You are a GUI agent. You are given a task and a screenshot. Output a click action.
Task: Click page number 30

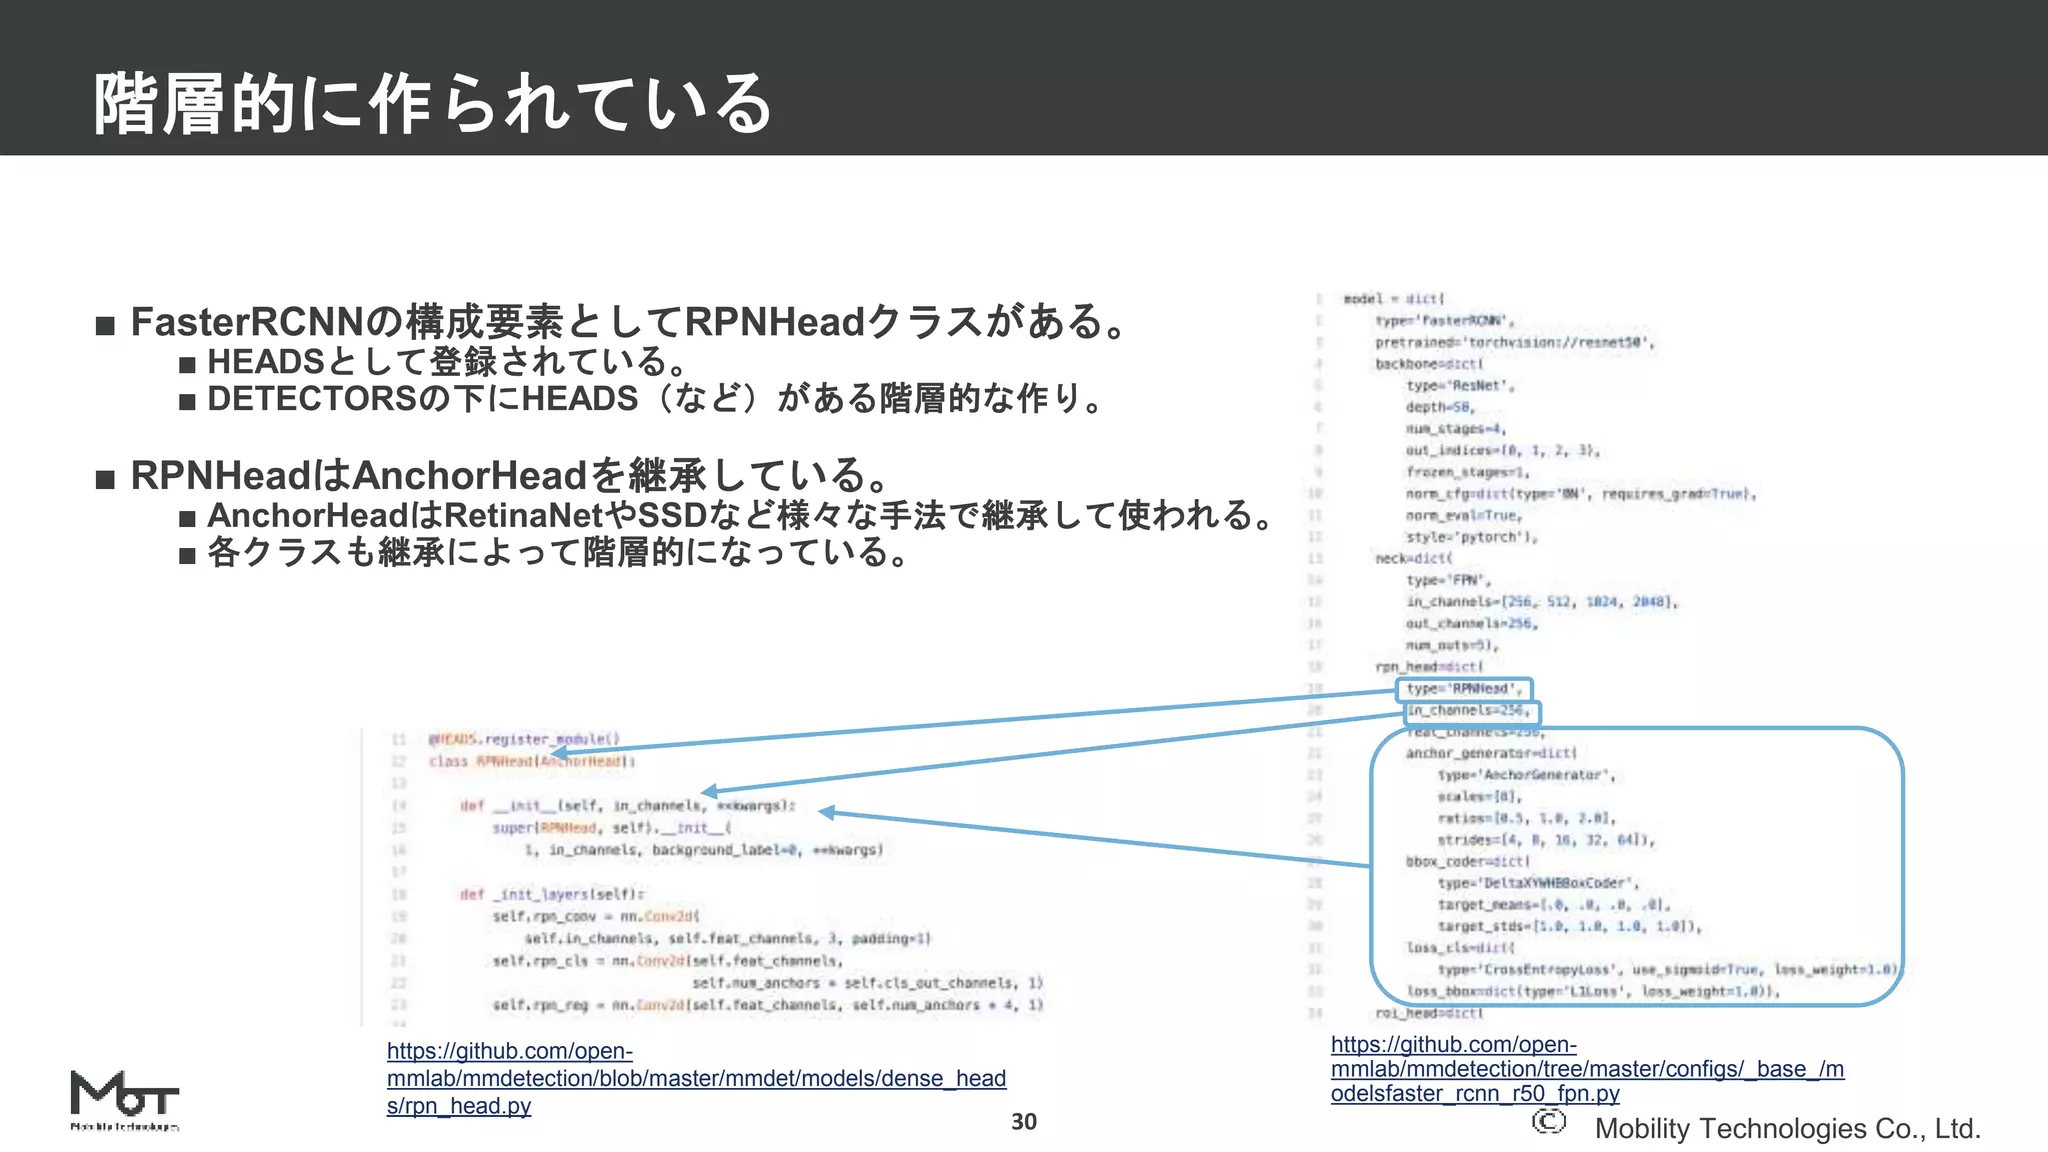coord(1024,1122)
